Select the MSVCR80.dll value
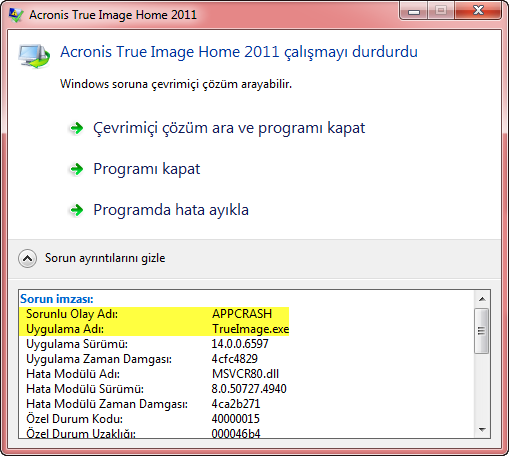This screenshot has width=509, height=456. (245, 374)
